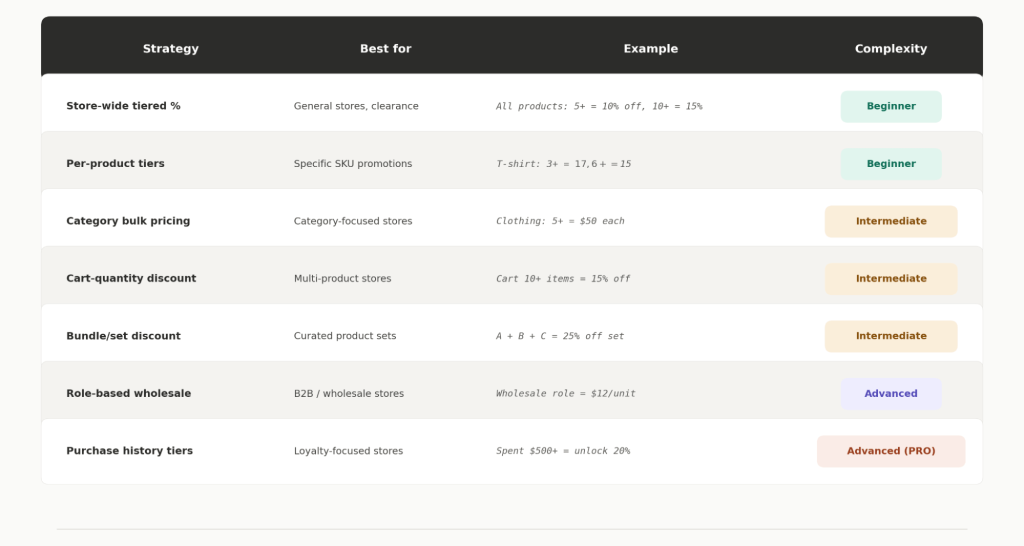The width and height of the screenshot is (1024, 546).
Task: Click the 'Wholesale role = $12/unit' example text
Action: click(x=565, y=393)
